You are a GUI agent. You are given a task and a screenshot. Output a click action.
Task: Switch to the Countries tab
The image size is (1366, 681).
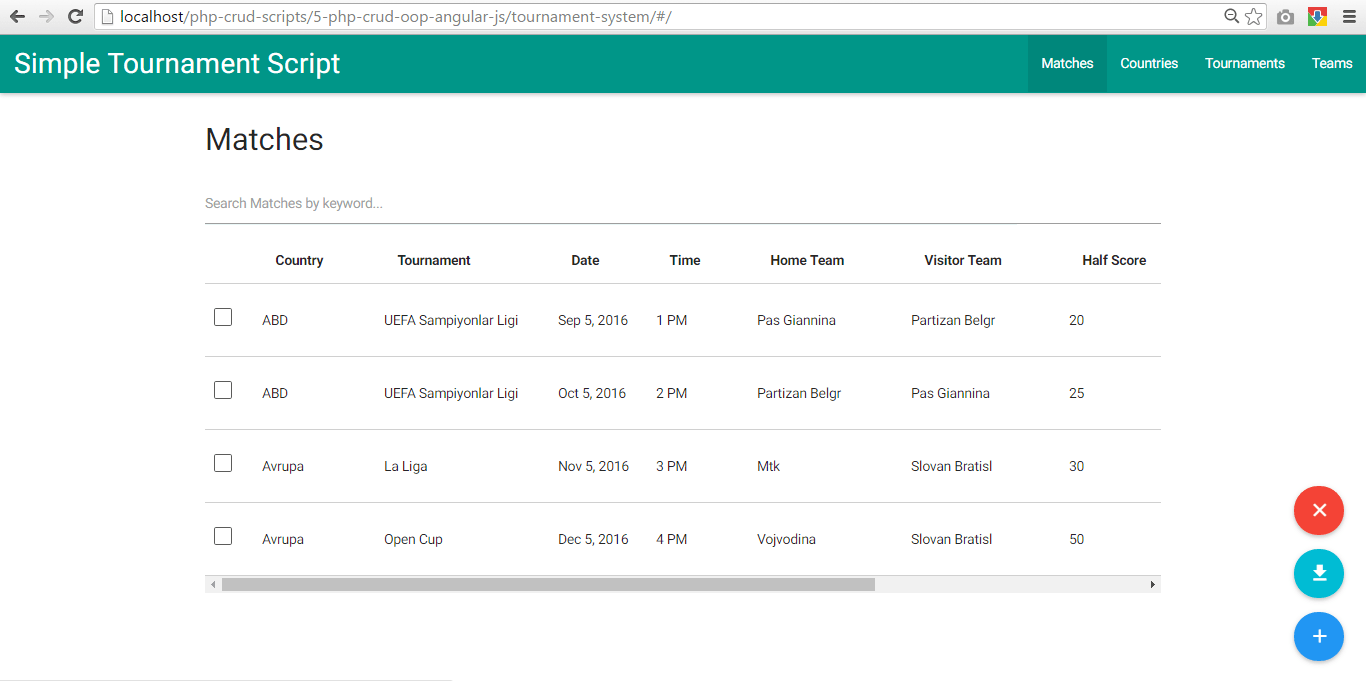coord(1149,63)
